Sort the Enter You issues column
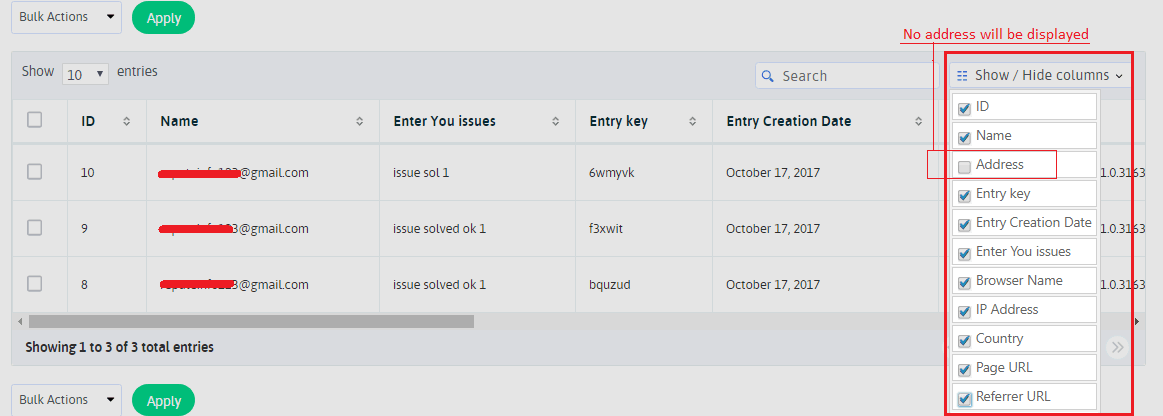Image resolution: width=1163 pixels, height=416 pixels. pos(556,121)
